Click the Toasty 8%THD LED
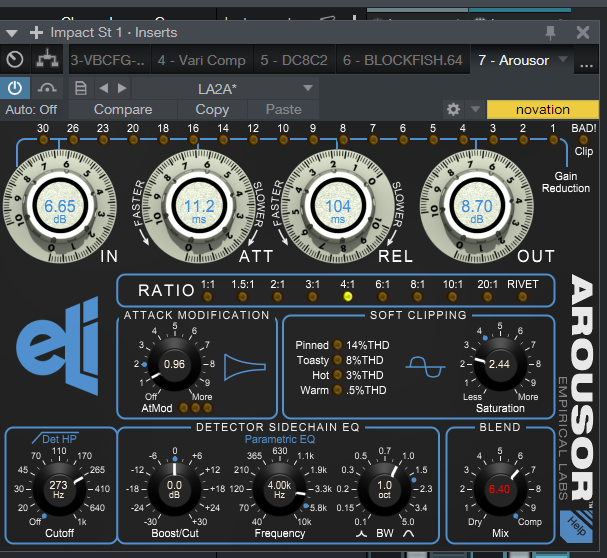 (338, 360)
